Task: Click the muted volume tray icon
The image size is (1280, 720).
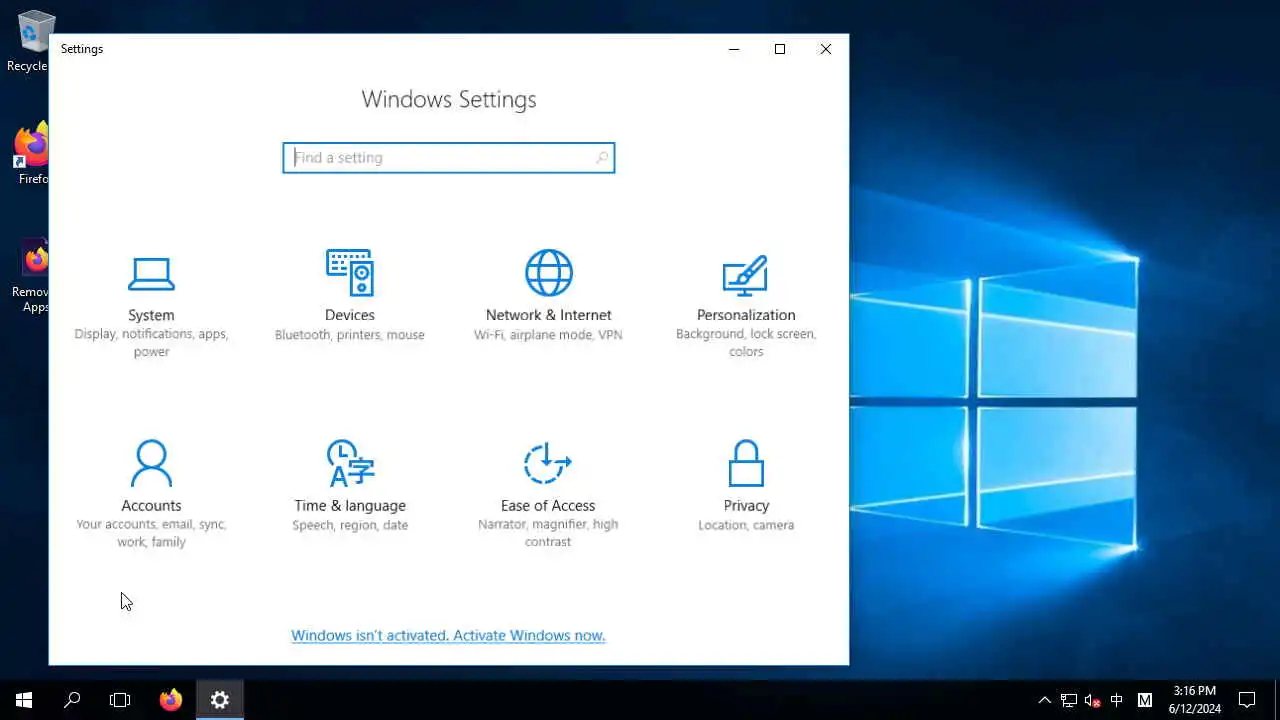Action: [x=1093, y=700]
